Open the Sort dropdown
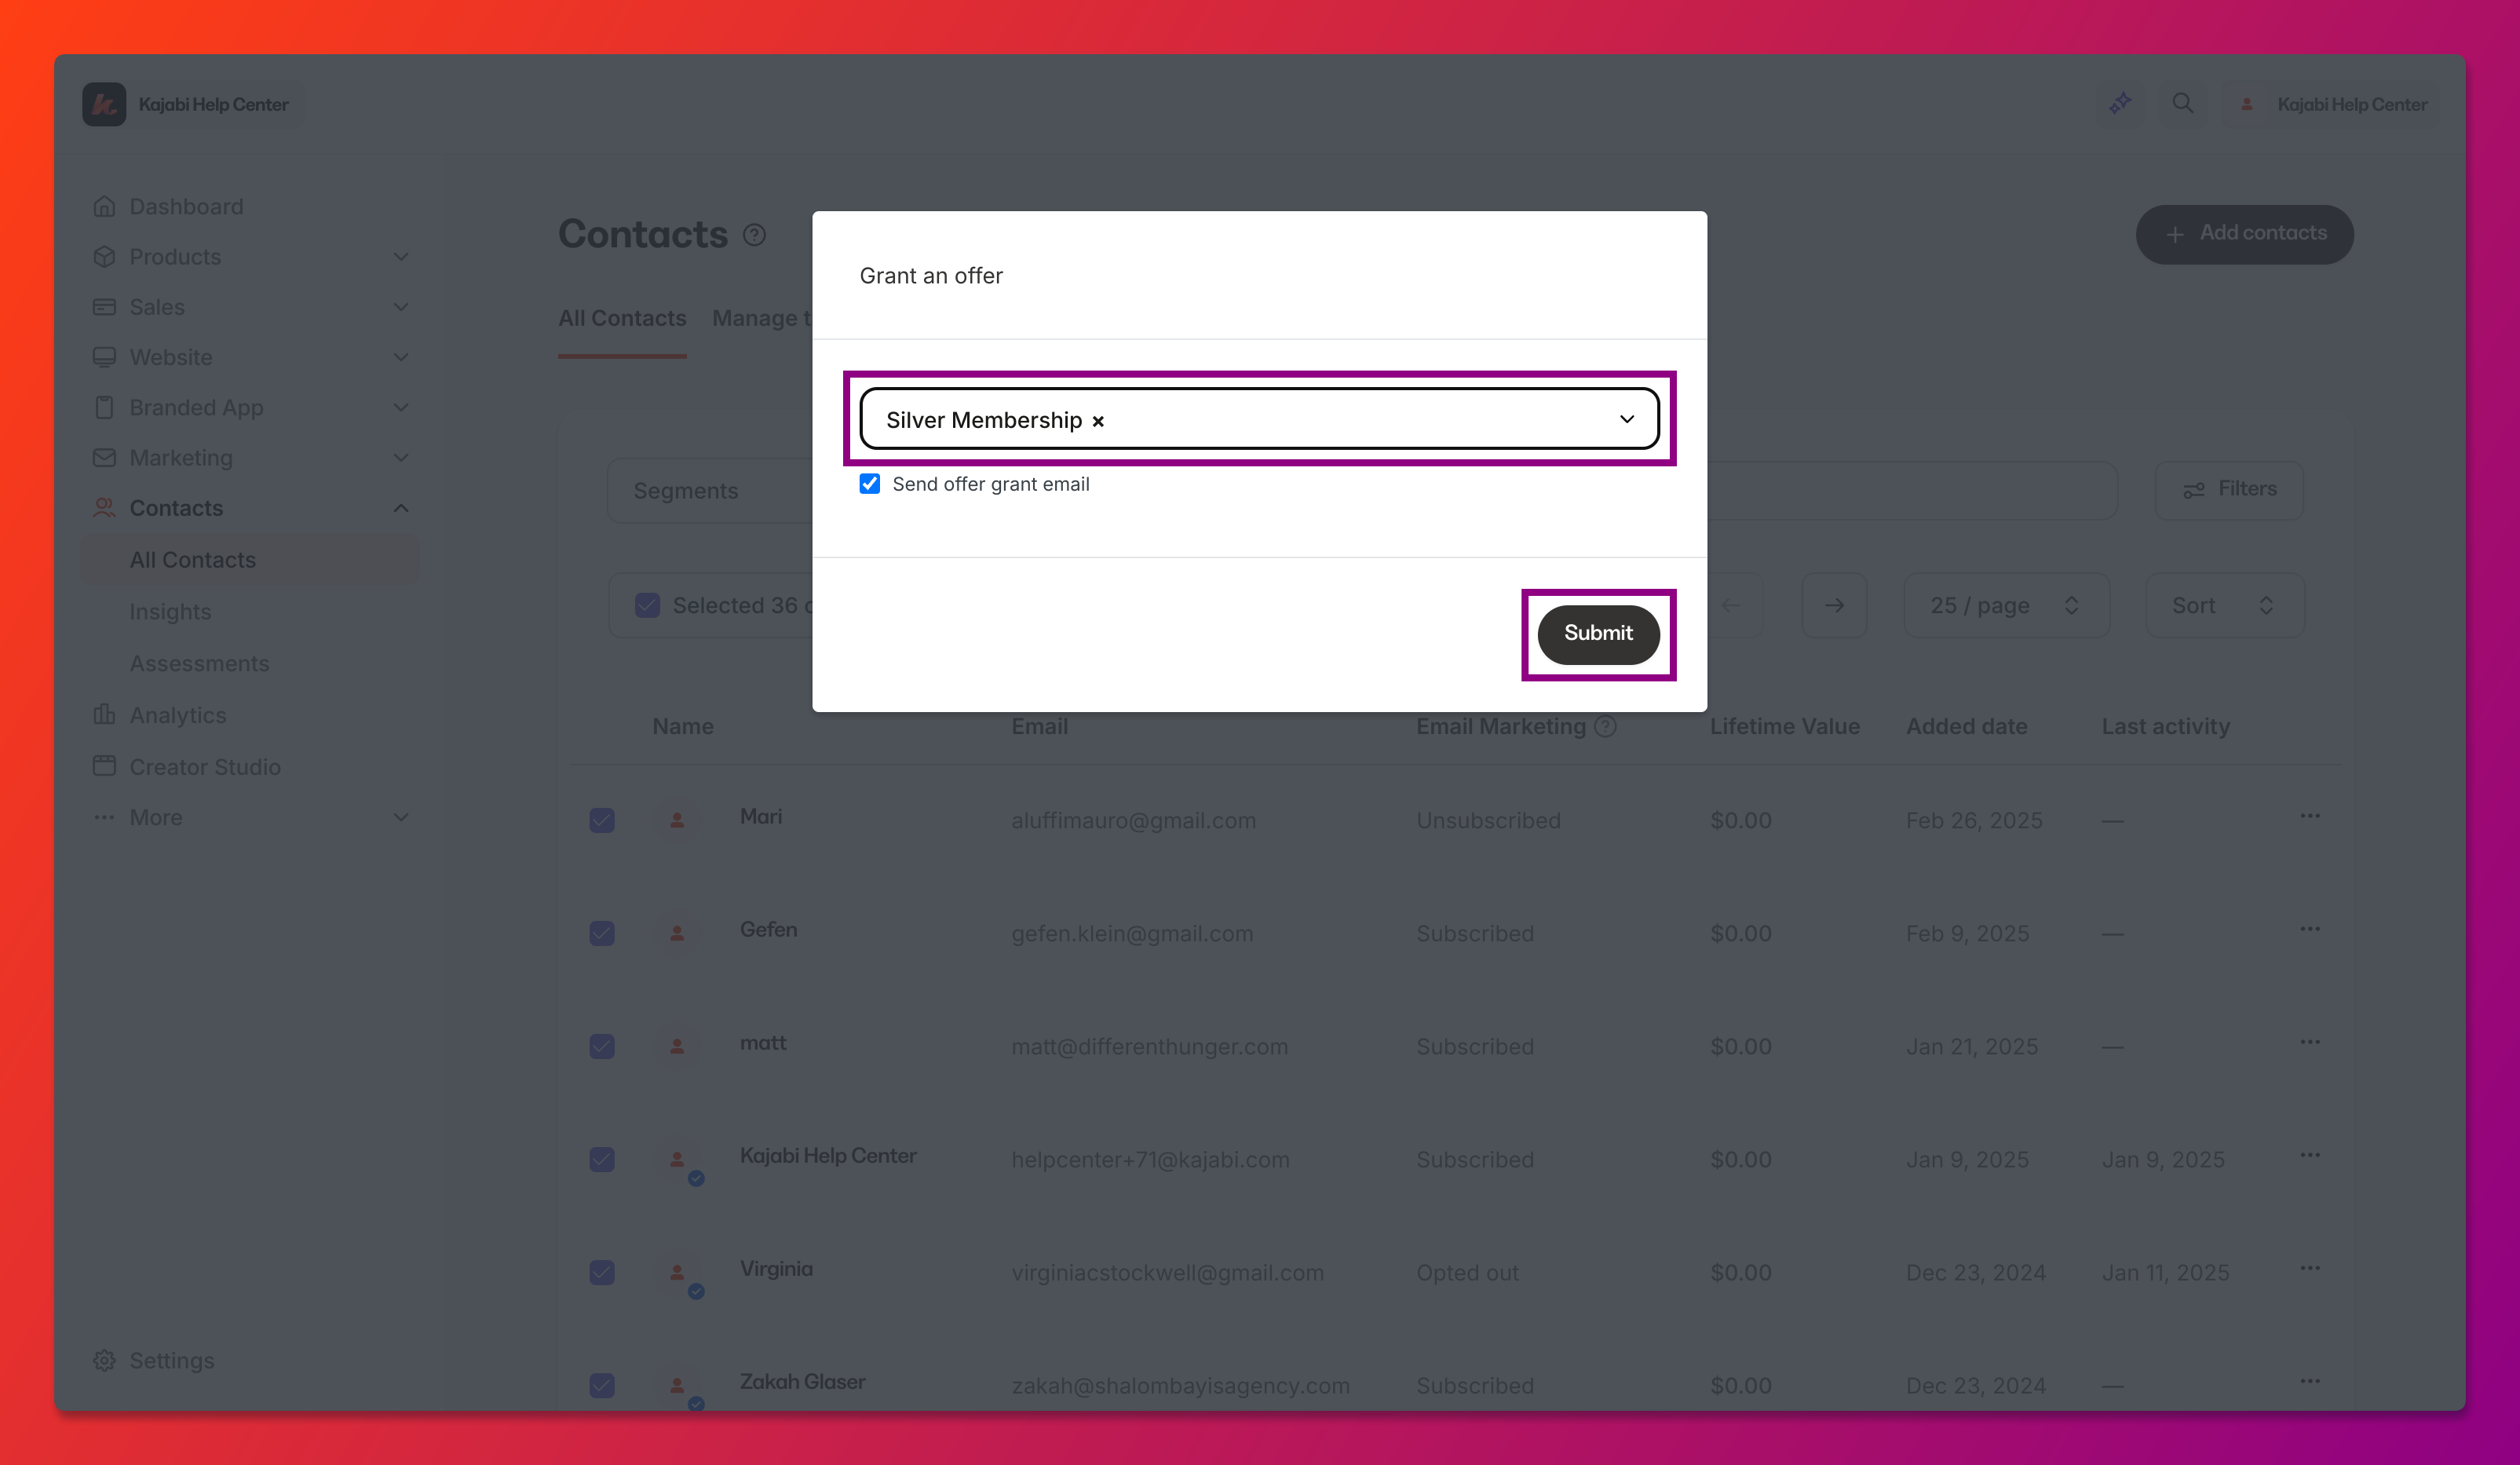Image resolution: width=2520 pixels, height=1465 pixels. tap(2225, 605)
